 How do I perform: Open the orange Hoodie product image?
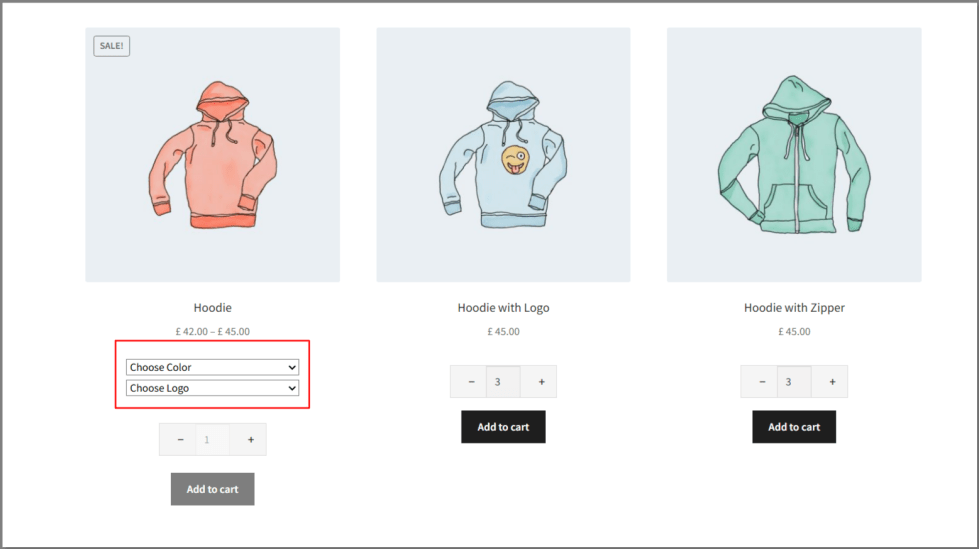click(213, 154)
